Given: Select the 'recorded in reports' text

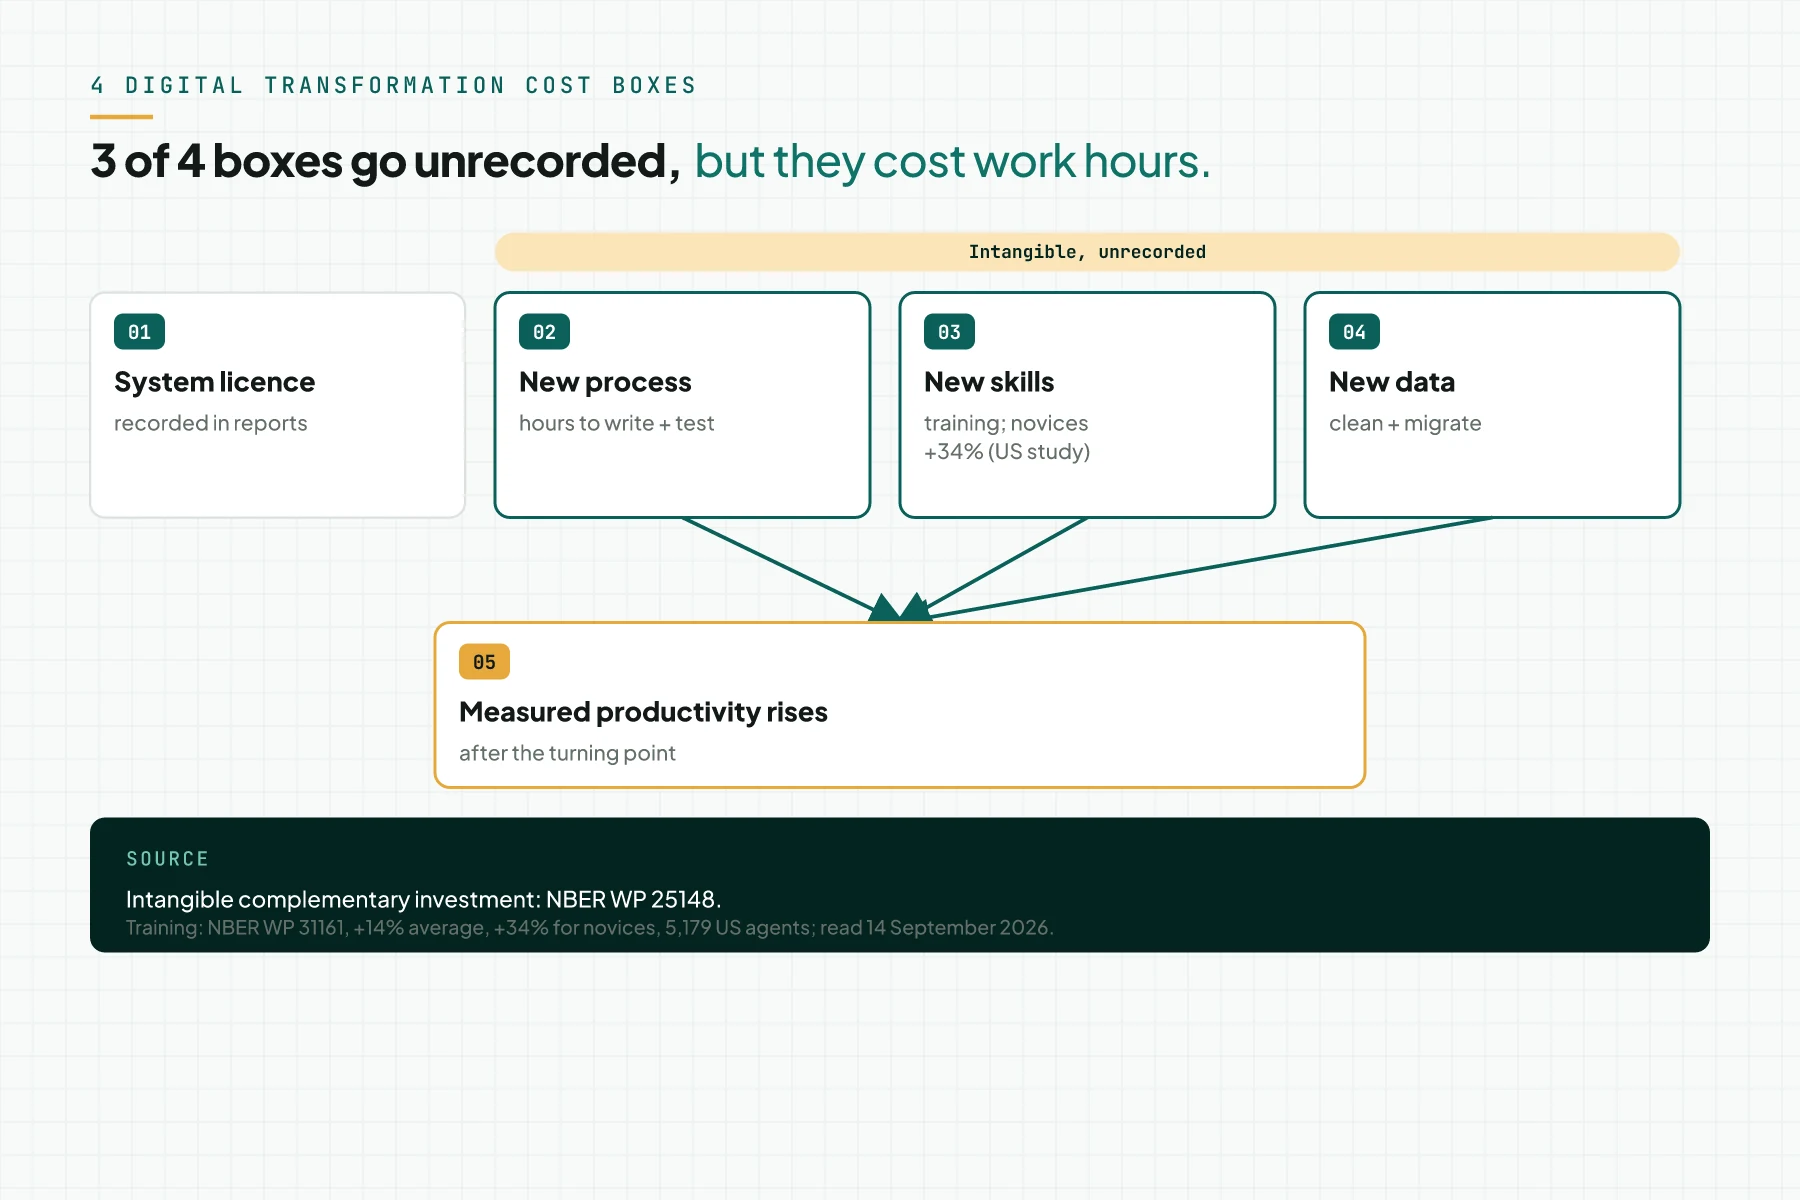Looking at the screenshot, I should (210, 423).
